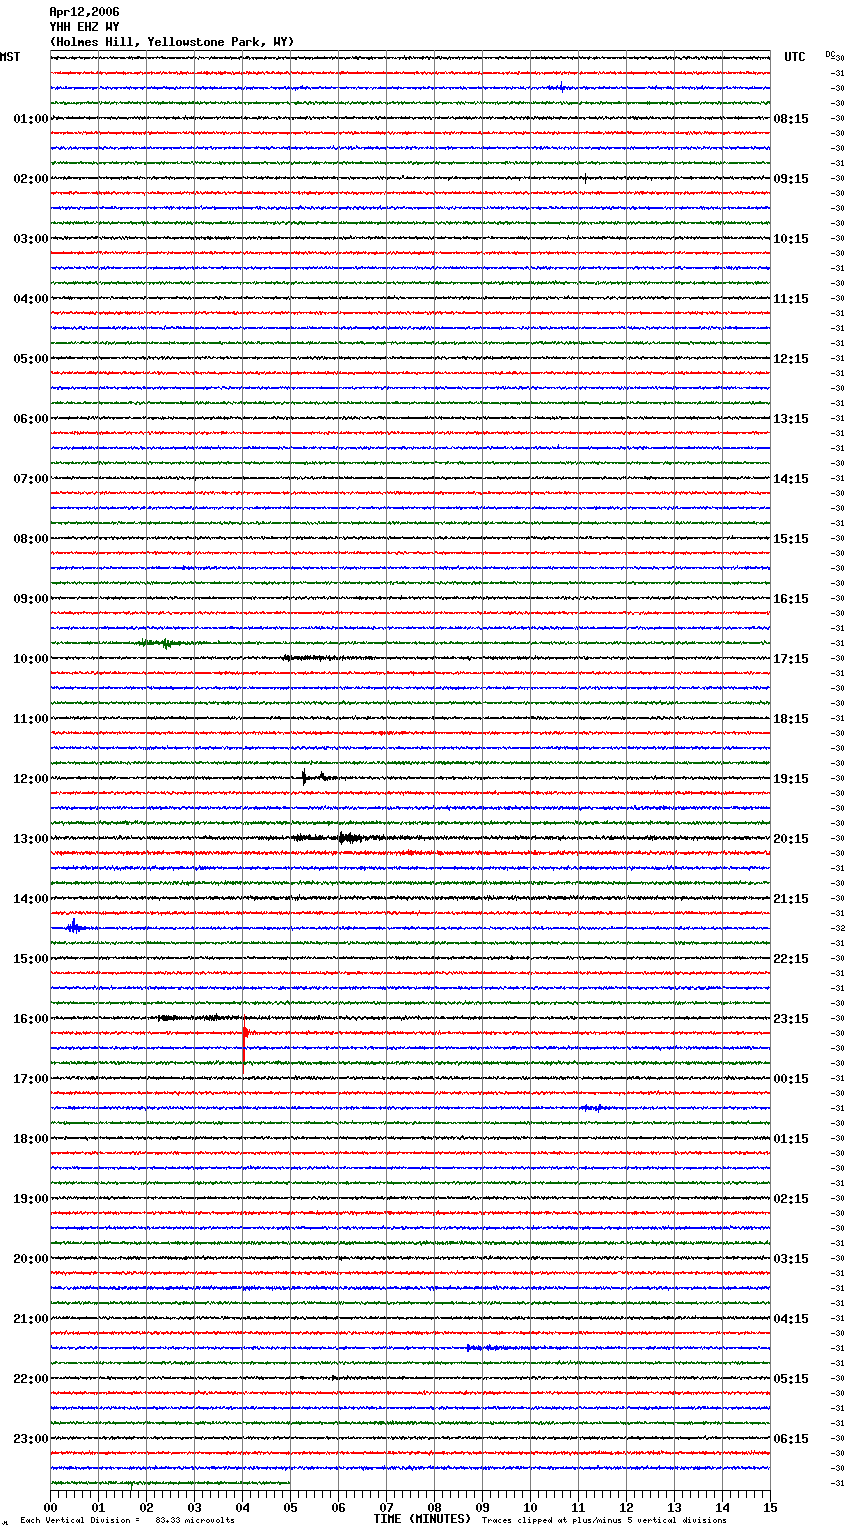The width and height of the screenshot is (850, 1534).
Task: Click the UTC label "06:15"
Action: pyautogui.click(x=791, y=1439)
